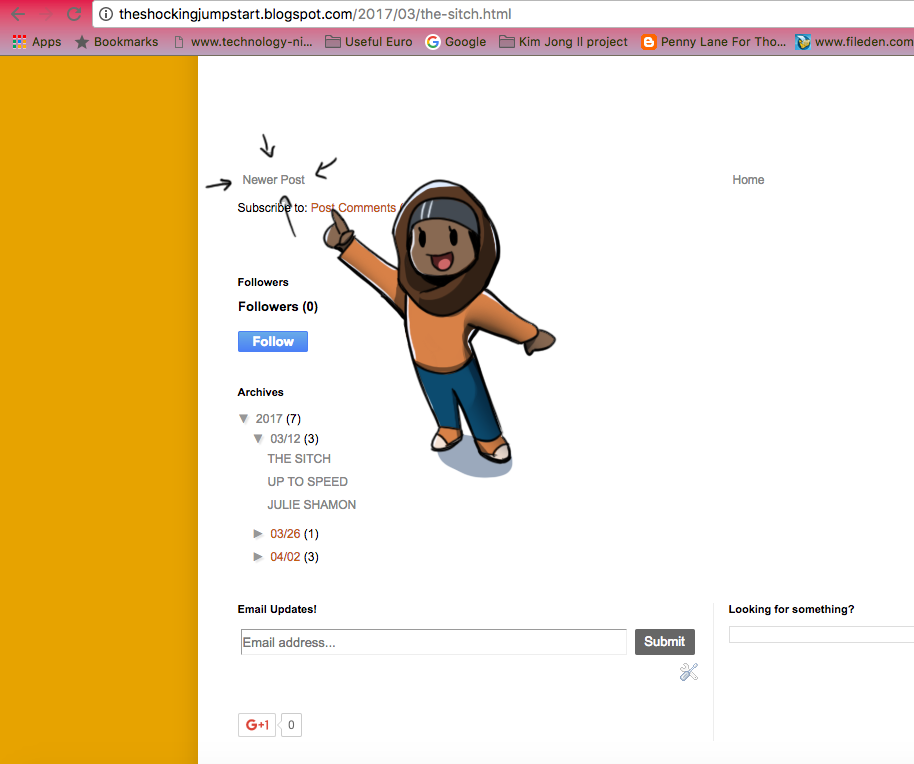The height and width of the screenshot is (764, 914).
Task: Open JULIE SHAMON post
Action: 312,505
